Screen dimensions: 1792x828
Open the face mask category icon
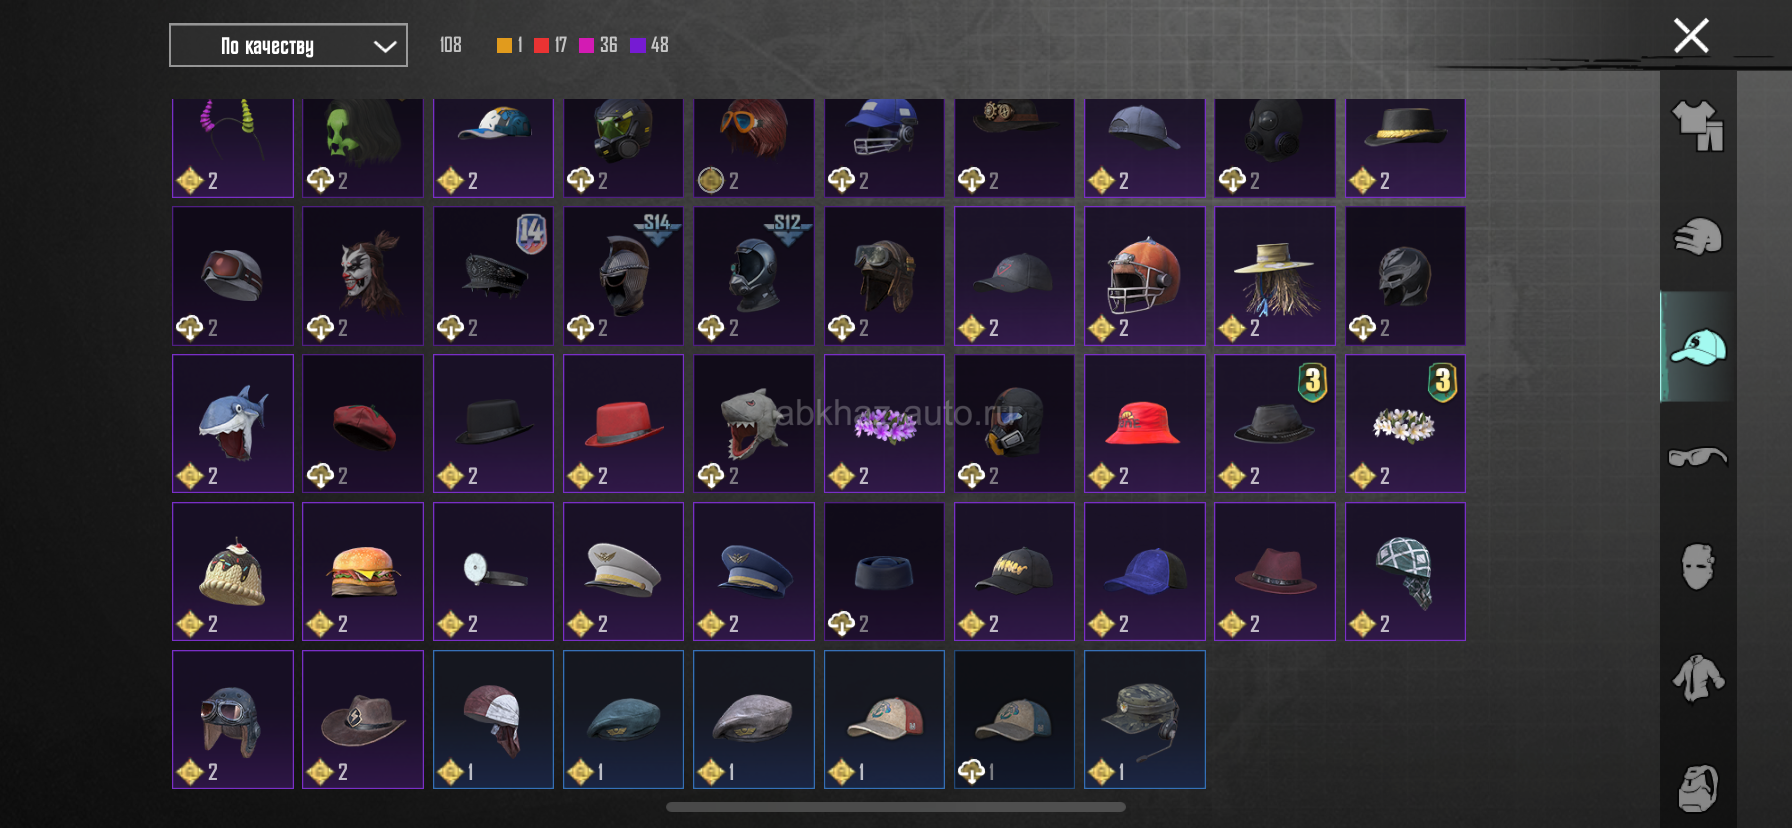tap(1698, 567)
